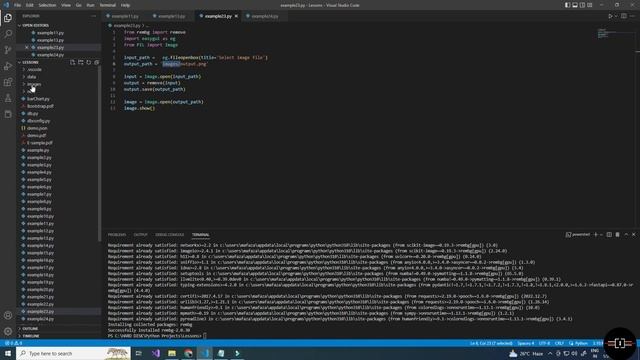Switch to the PROBLEMS panel tab
This screenshot has height=360, width=640.
tap(117, 235)
